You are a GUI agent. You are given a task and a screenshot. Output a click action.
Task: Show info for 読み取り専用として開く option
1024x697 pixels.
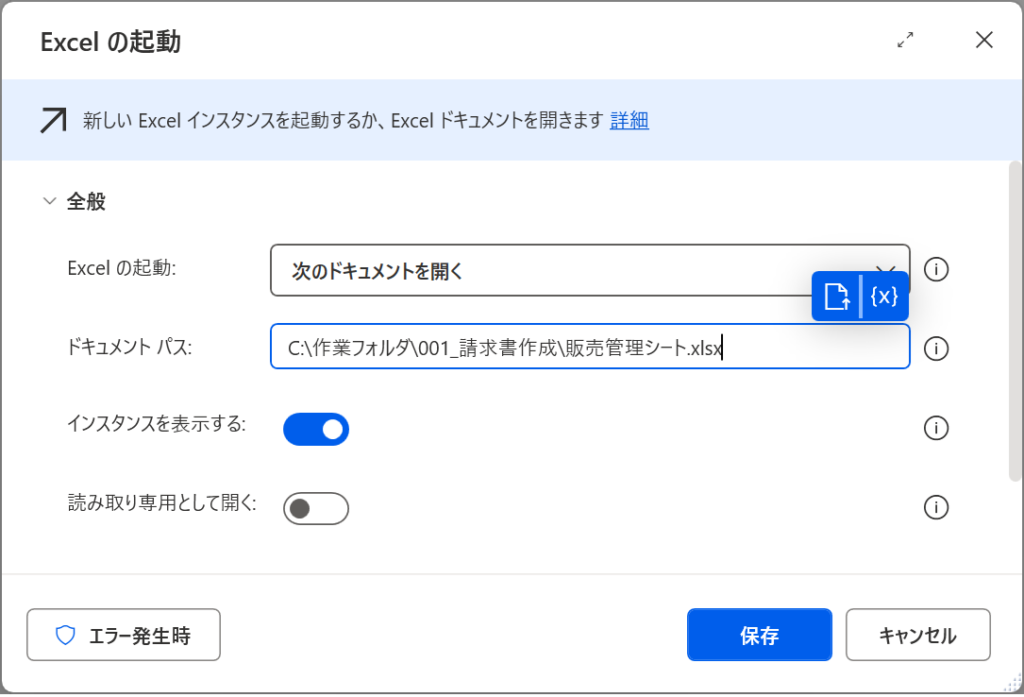[936, 507]
